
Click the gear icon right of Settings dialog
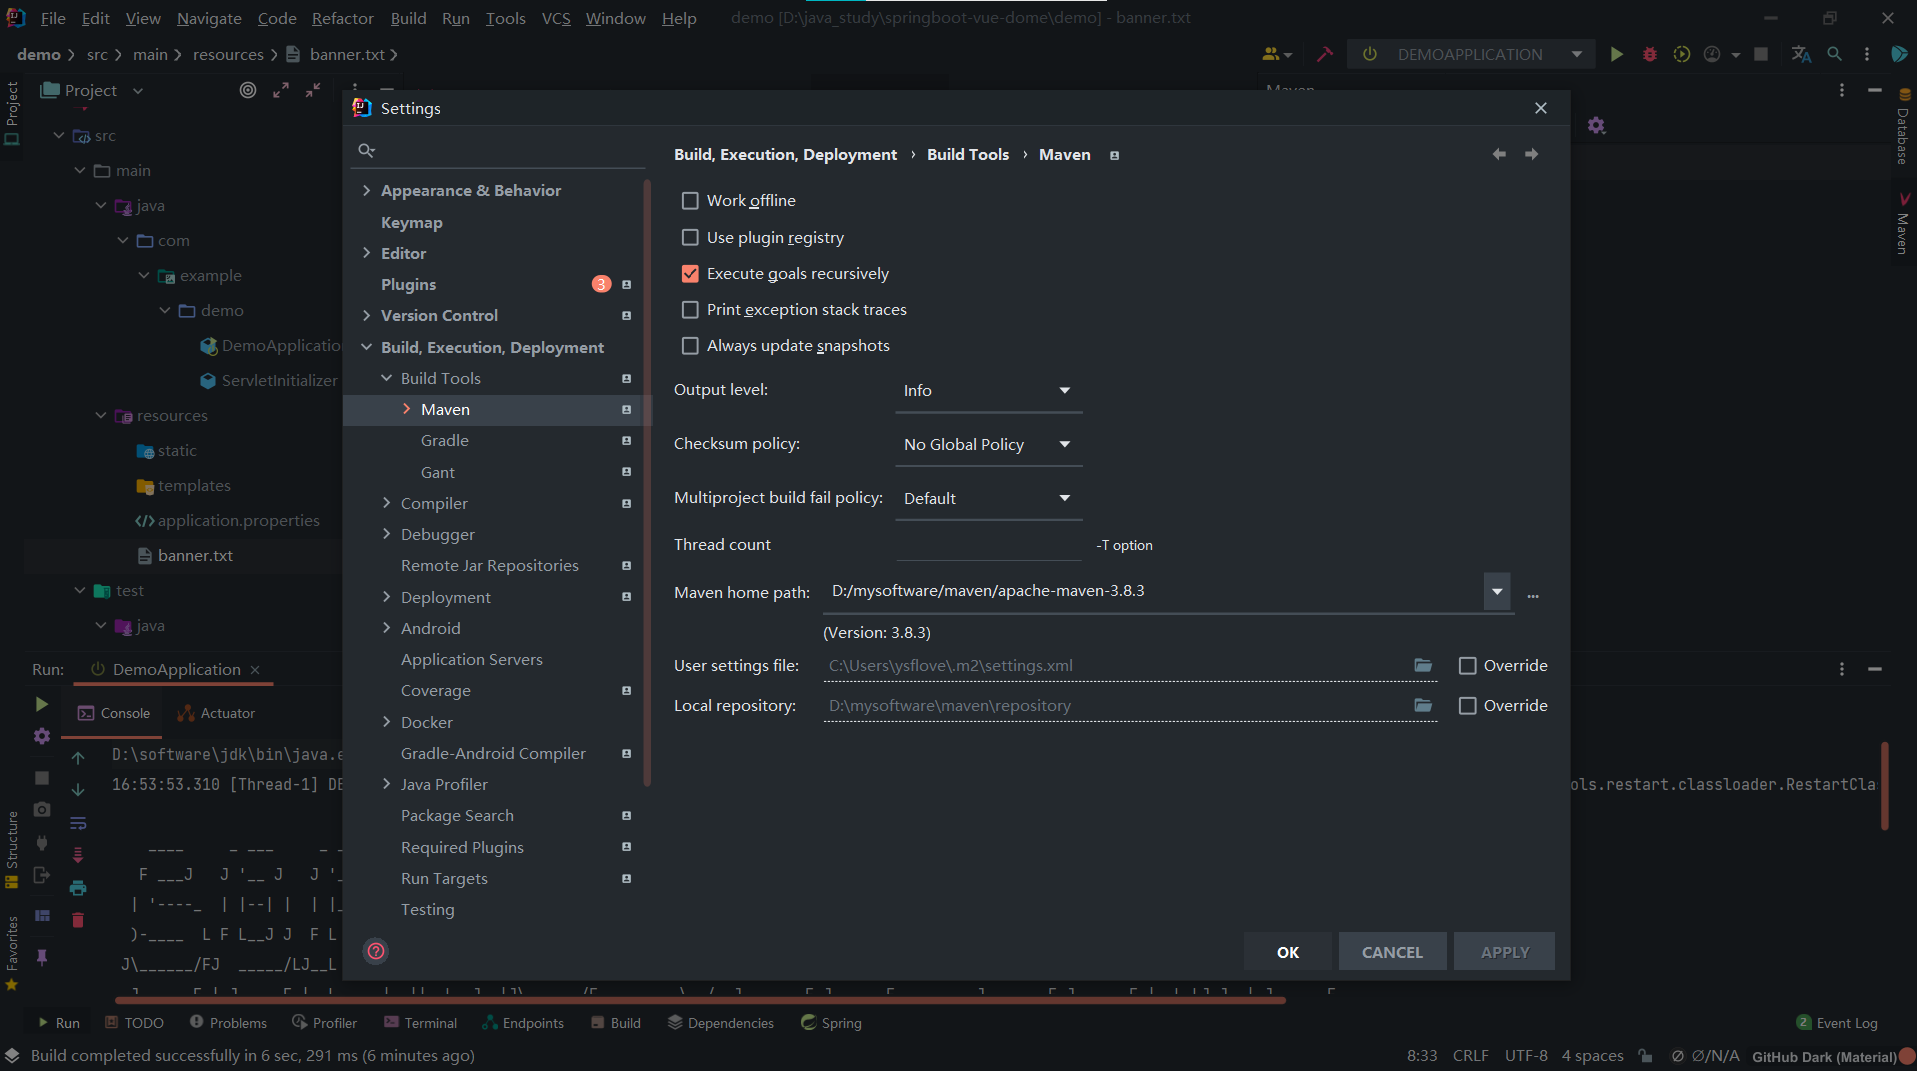[x=1596, y=126]
